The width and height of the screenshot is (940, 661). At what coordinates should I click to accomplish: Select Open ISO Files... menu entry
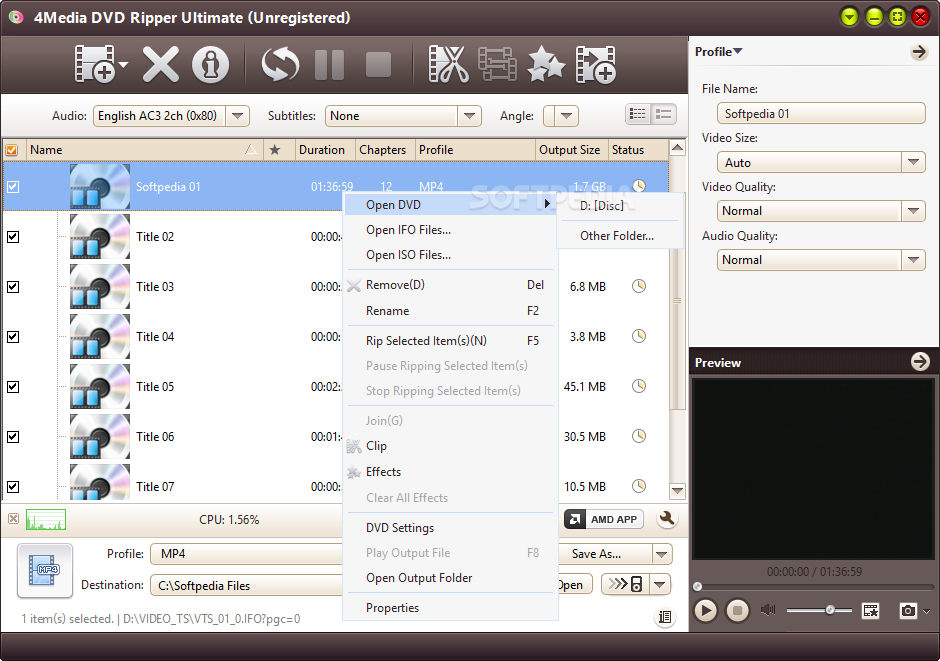(450, 255)
